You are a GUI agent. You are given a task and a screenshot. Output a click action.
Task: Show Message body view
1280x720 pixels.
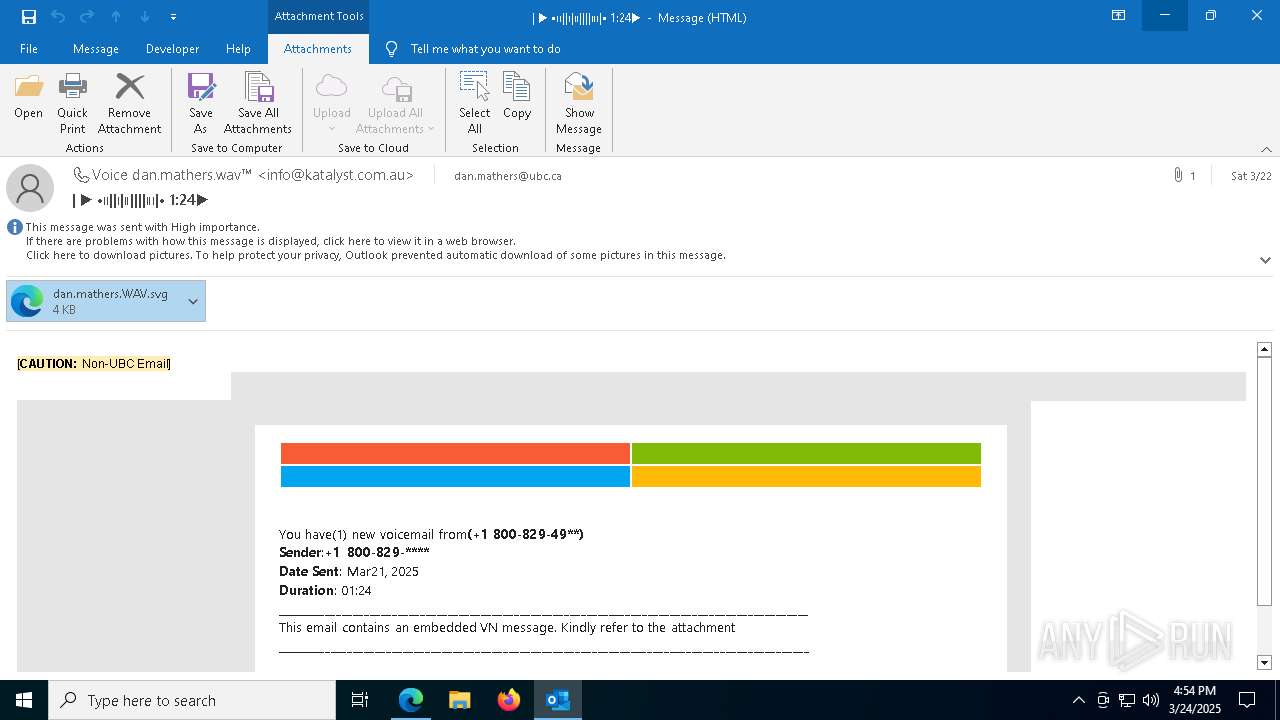click(579, 103)
